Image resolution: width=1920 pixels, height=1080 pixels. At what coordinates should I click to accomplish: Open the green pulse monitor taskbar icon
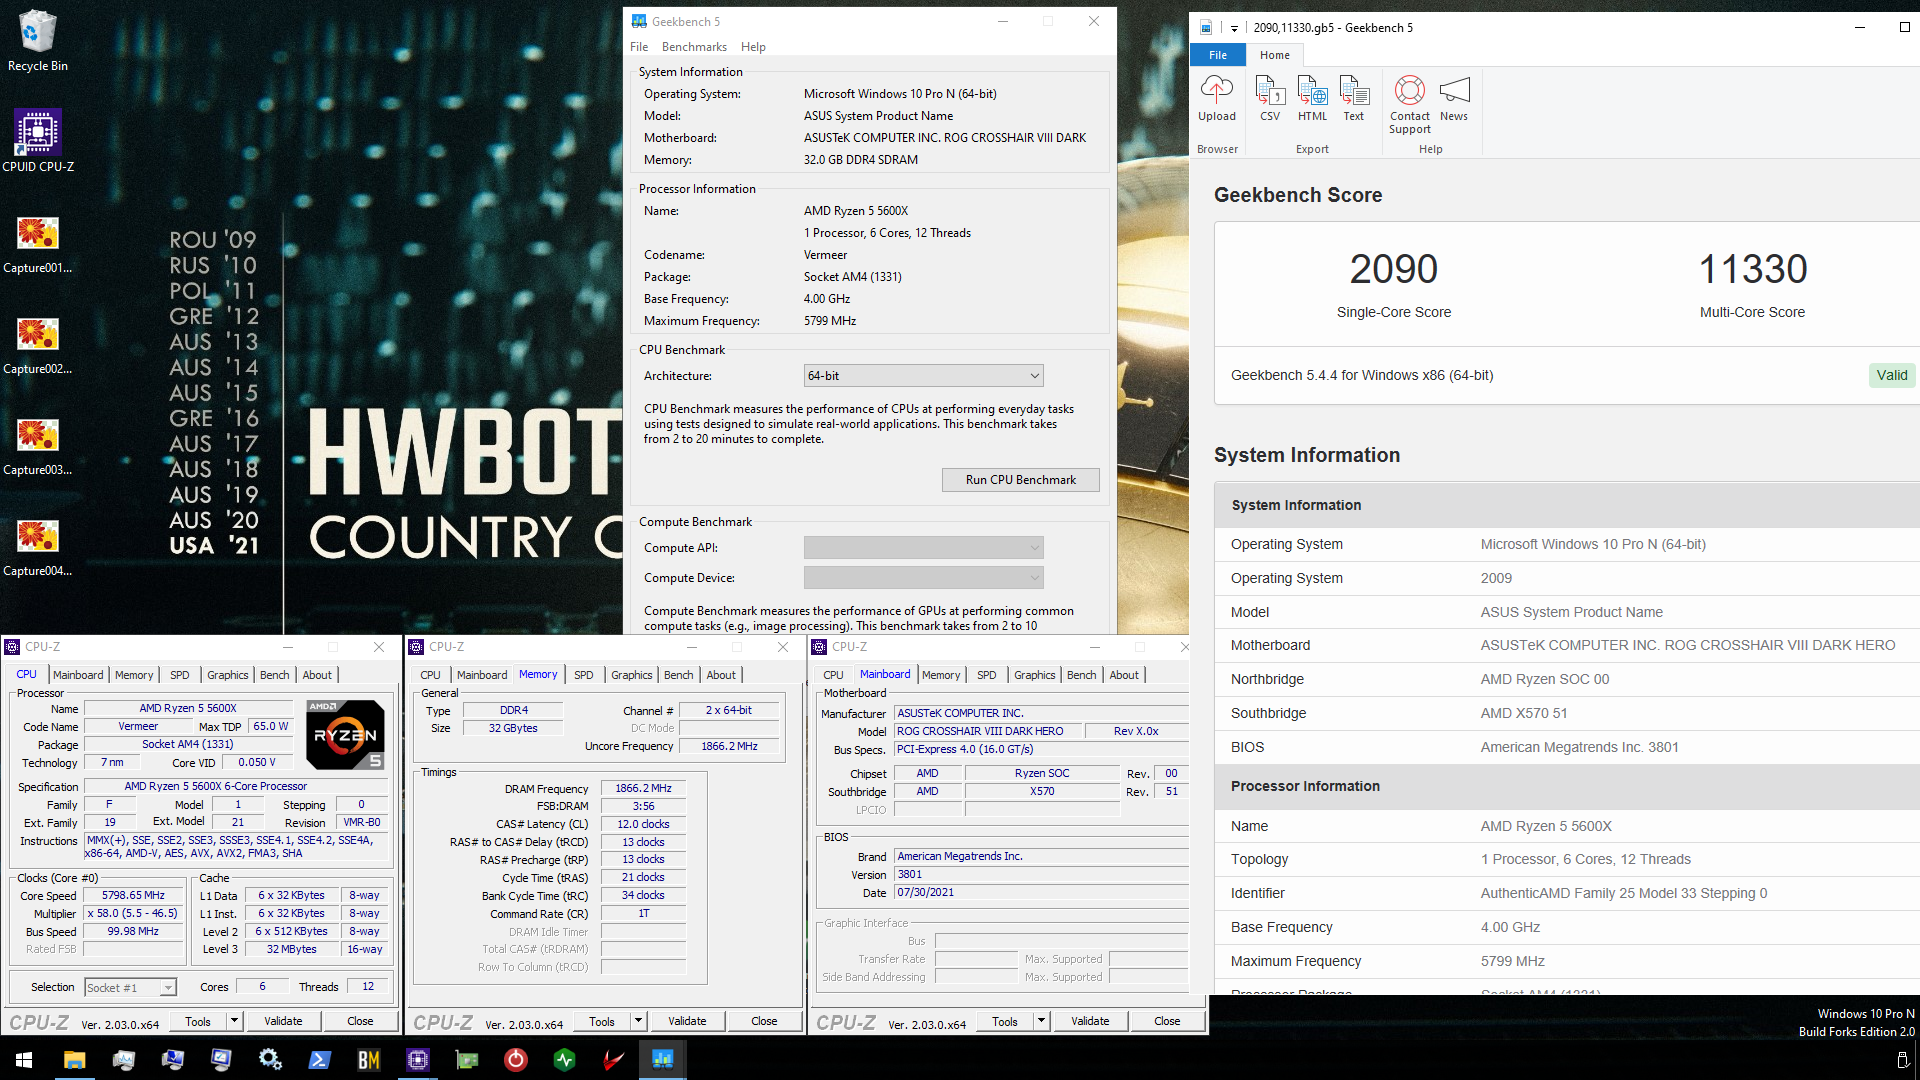(x=565, y=1060)
